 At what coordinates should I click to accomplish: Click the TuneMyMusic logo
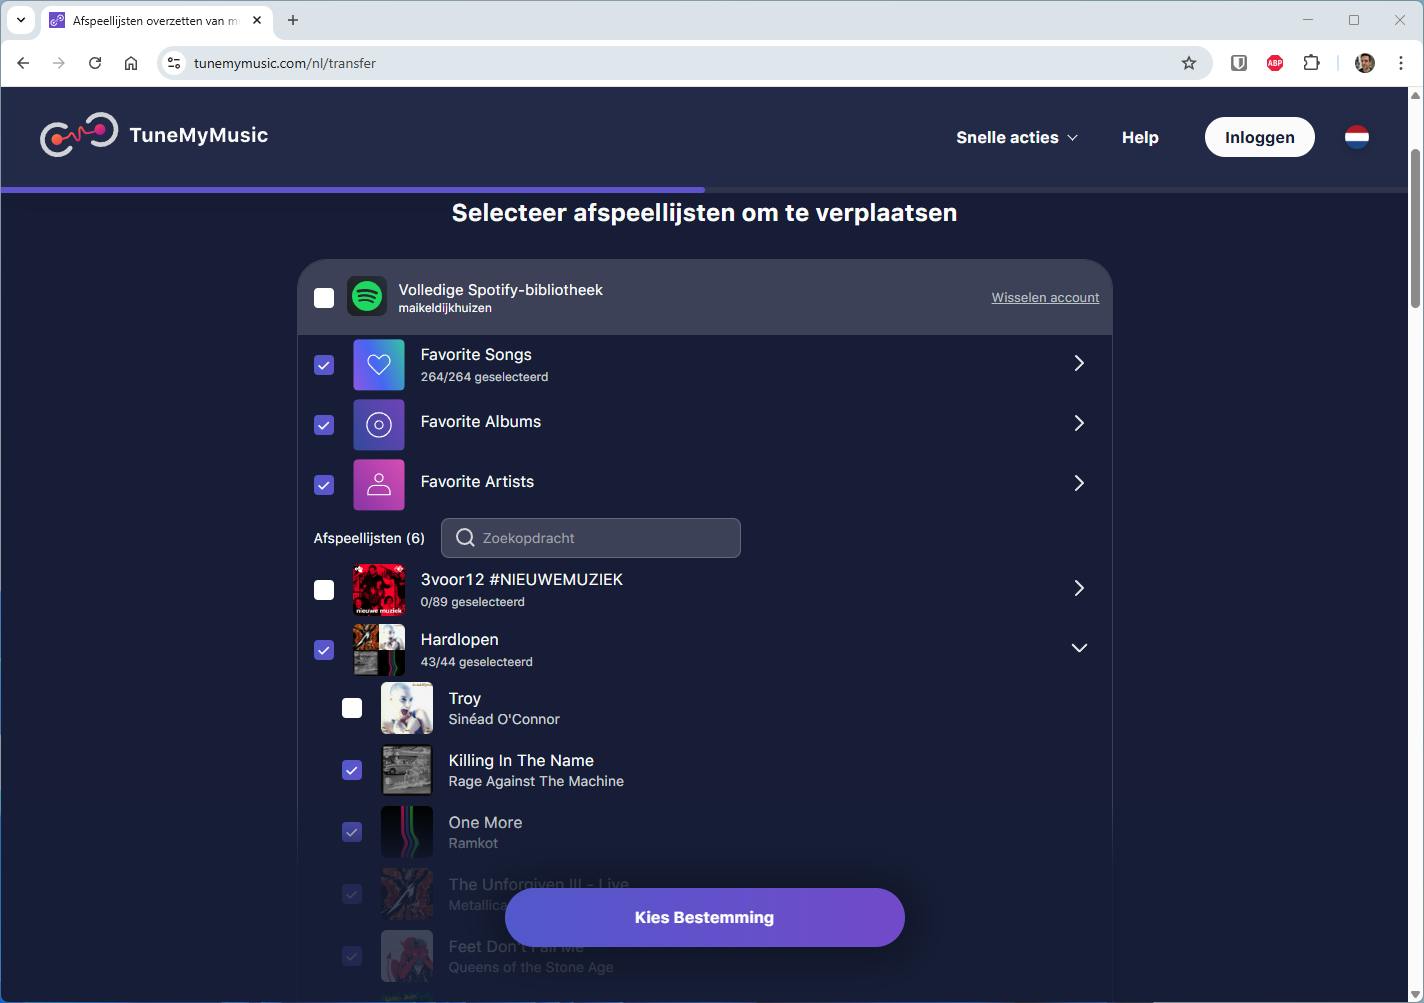click(154, 135)
